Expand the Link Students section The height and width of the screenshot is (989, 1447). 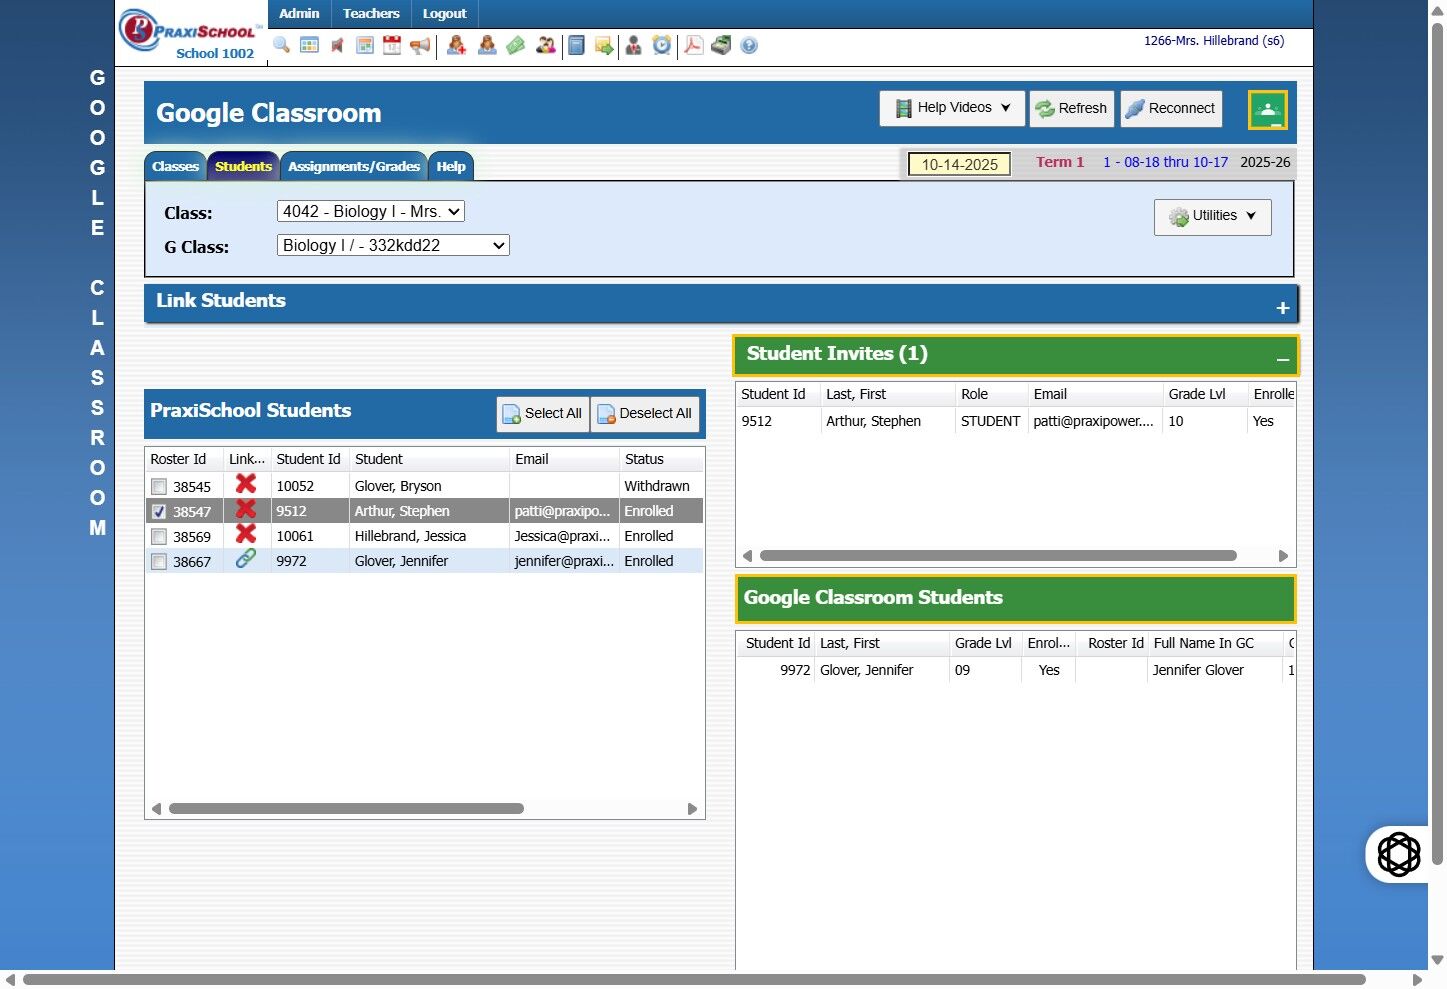pyautogui.click(x=1283, y=308)
